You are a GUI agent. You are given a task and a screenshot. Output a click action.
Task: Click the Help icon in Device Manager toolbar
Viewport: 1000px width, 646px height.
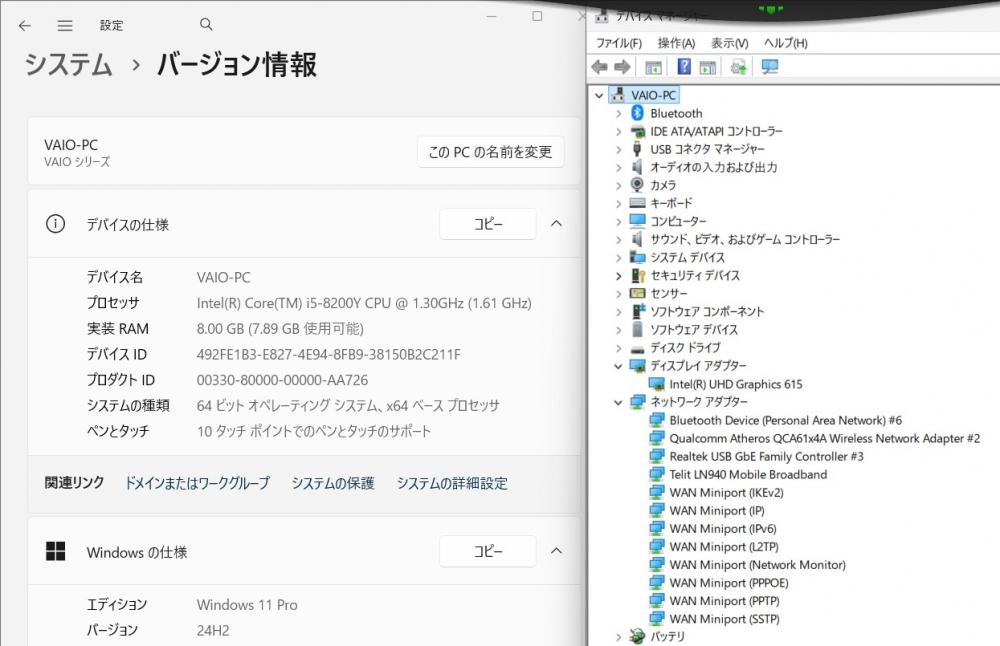684,67
